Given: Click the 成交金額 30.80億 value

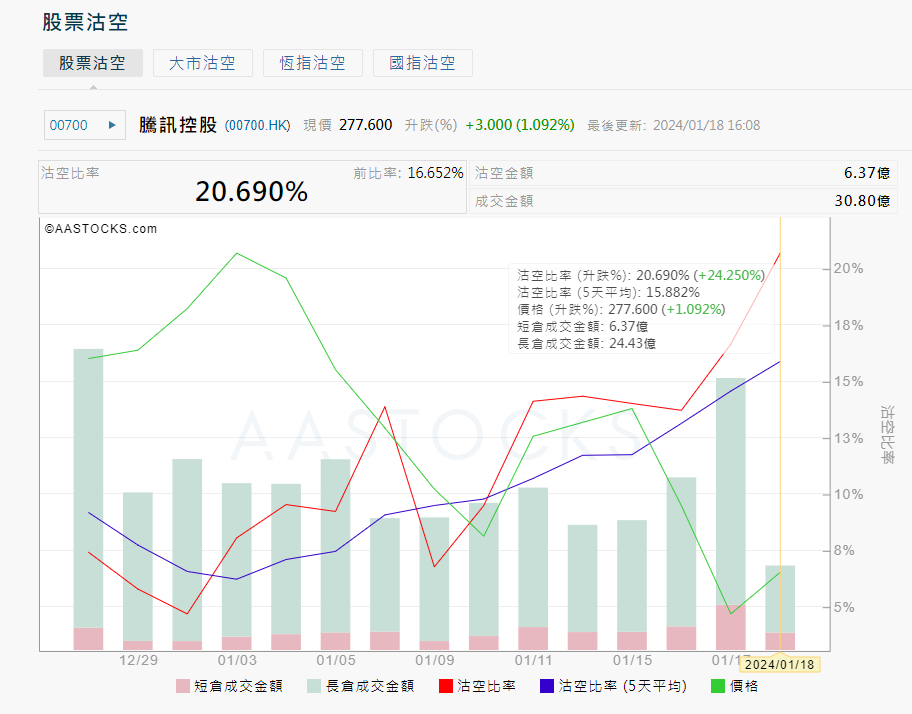Looking at the screenshot, I should [x=862, y=201].
